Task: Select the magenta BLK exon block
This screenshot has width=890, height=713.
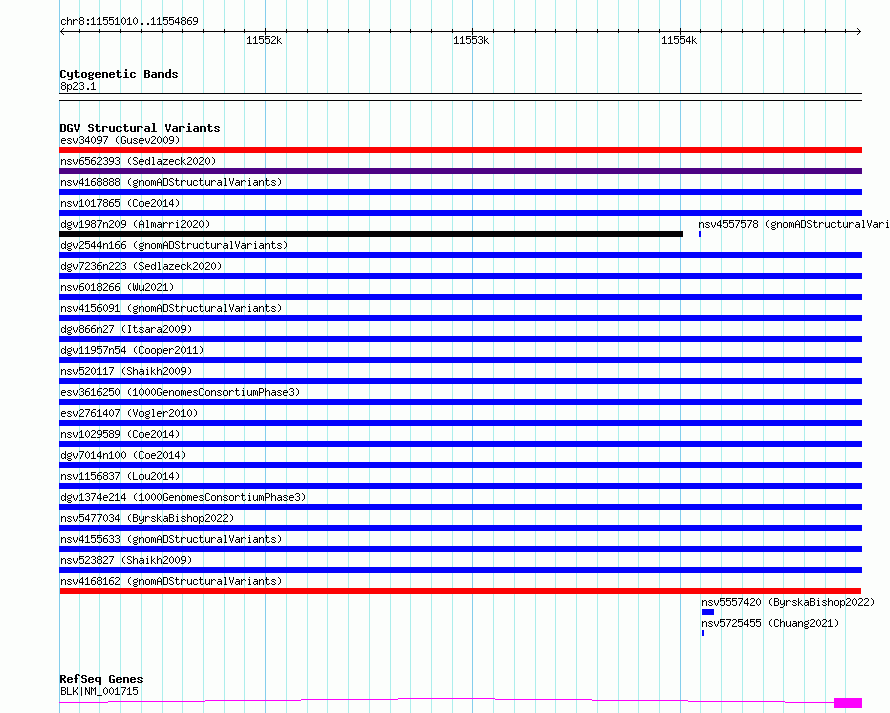Action: 848,703
